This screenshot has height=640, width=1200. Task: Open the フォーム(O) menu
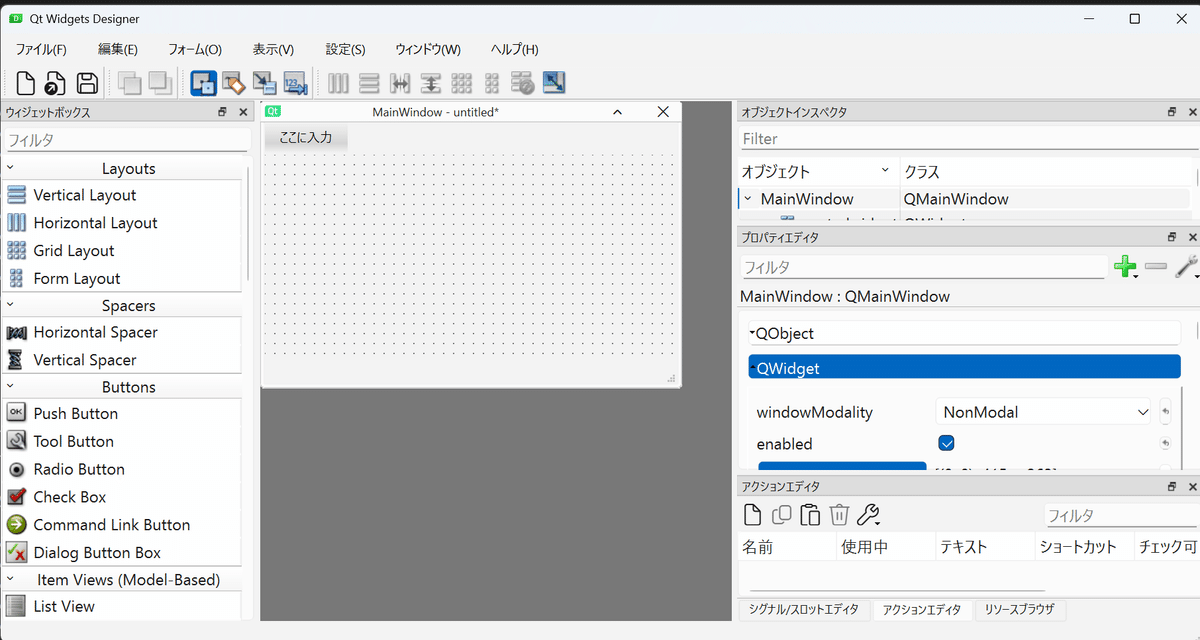pos(195,49)
